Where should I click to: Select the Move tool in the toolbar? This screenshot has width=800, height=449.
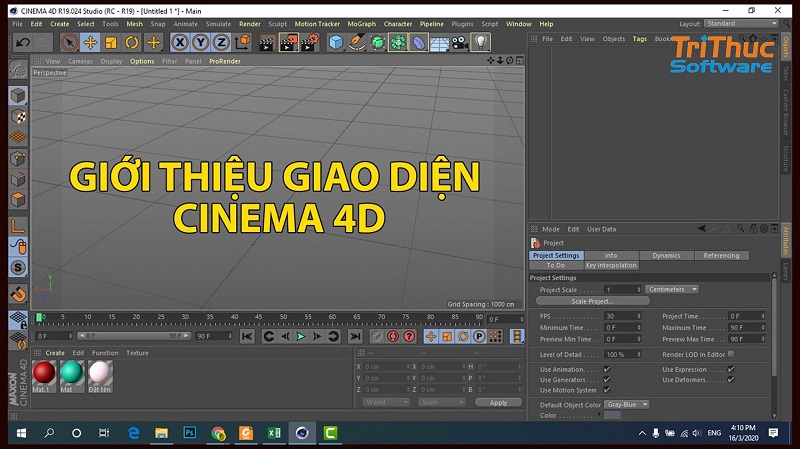click(x=90, y=42)
